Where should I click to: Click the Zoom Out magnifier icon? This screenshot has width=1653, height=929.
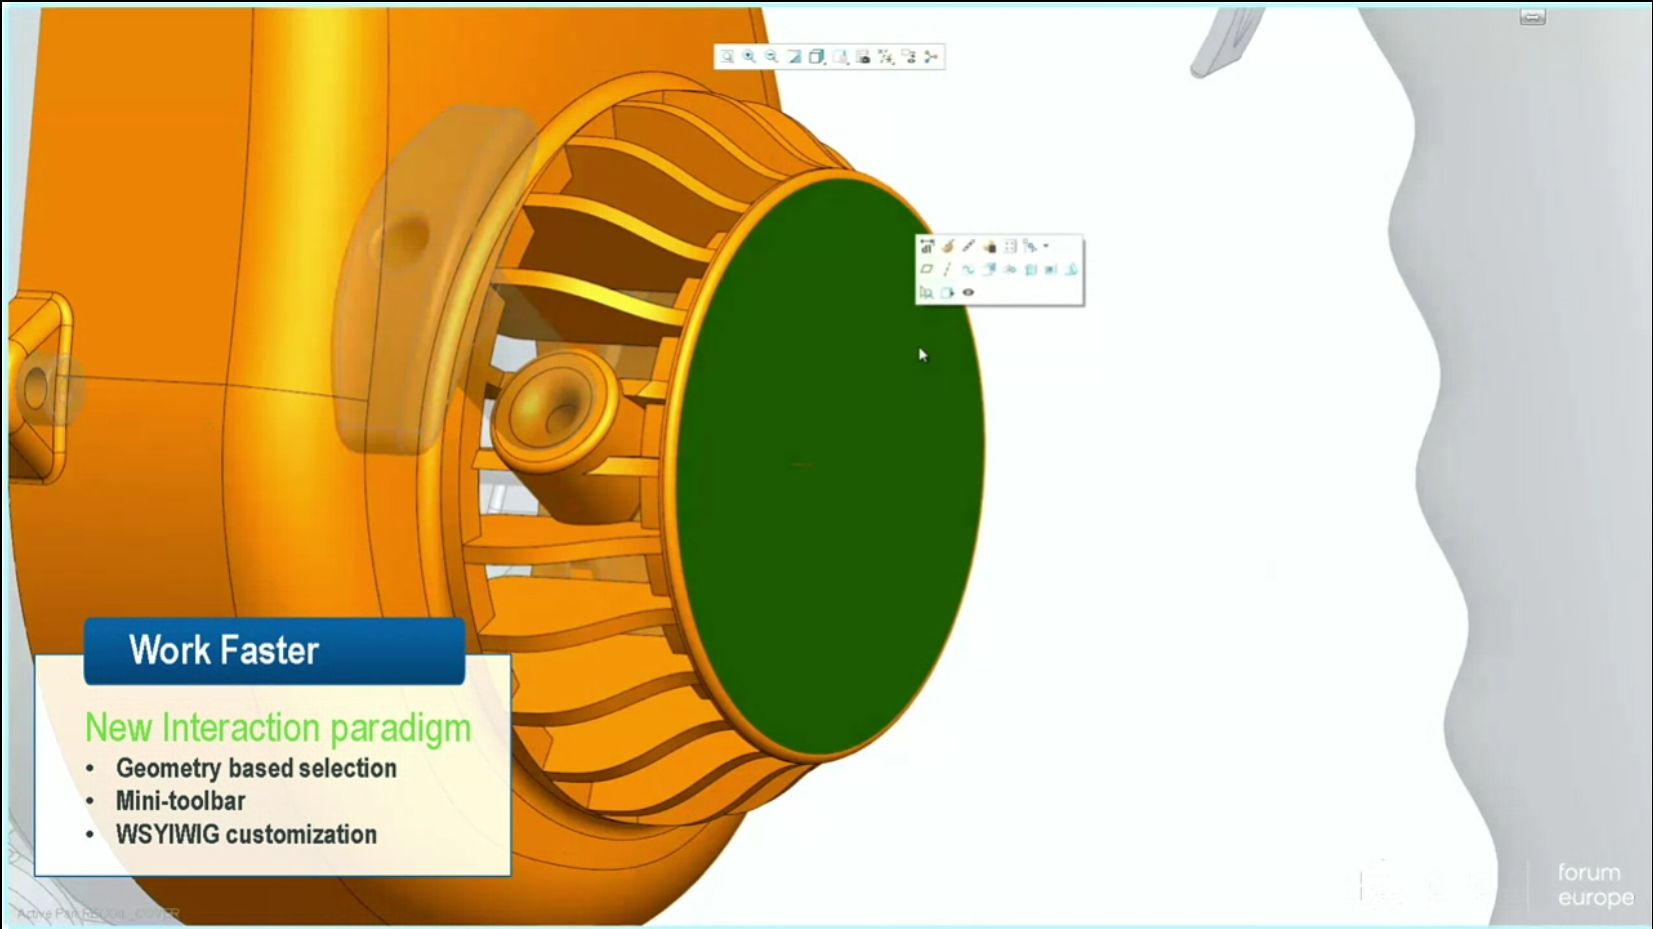click(x=771, y=57)
